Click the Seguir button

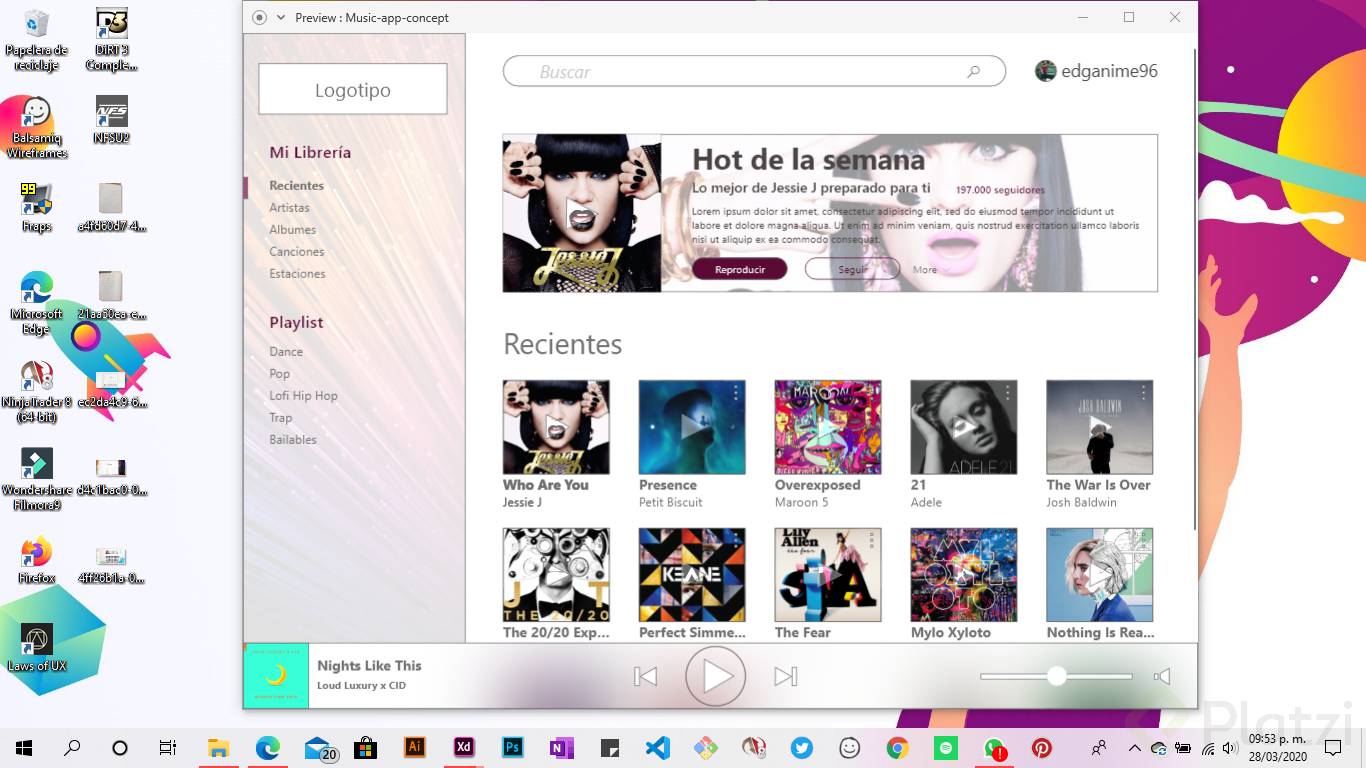pyautogui.click(x=852, y=269)
